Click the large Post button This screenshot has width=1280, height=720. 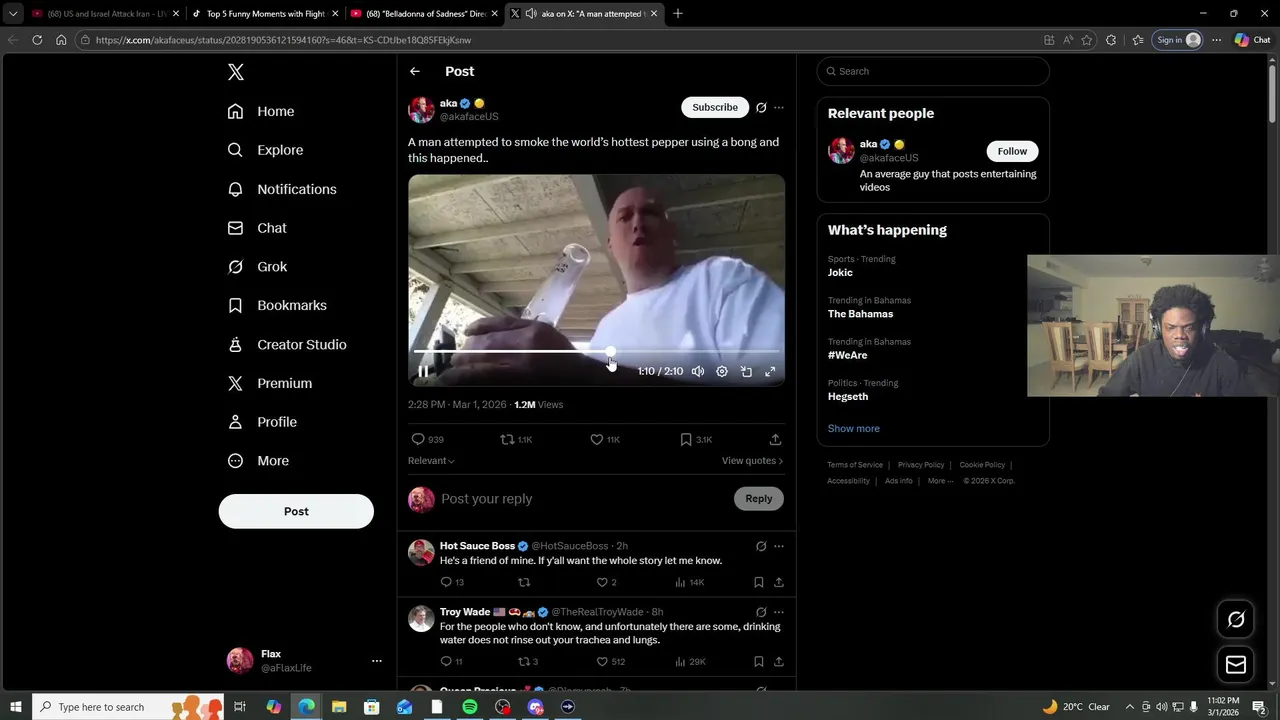pos(296,511)
